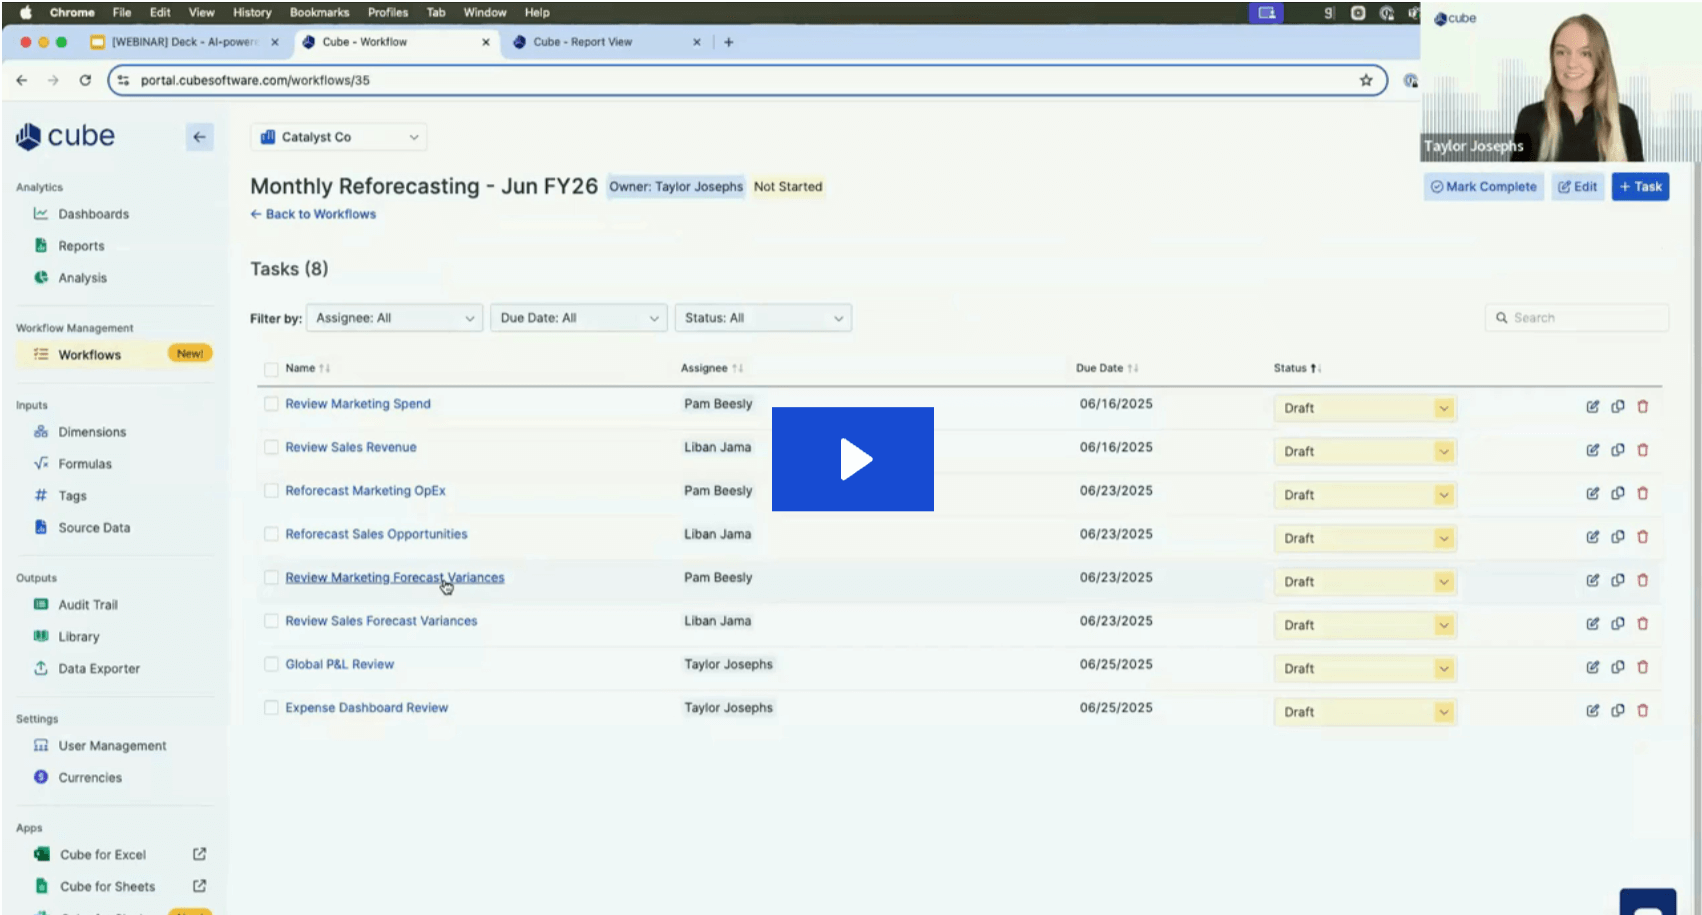This screenshot has width=1702, height=915.
Task: Reload the page in Chrome
Action: click(x=85, y=80)
